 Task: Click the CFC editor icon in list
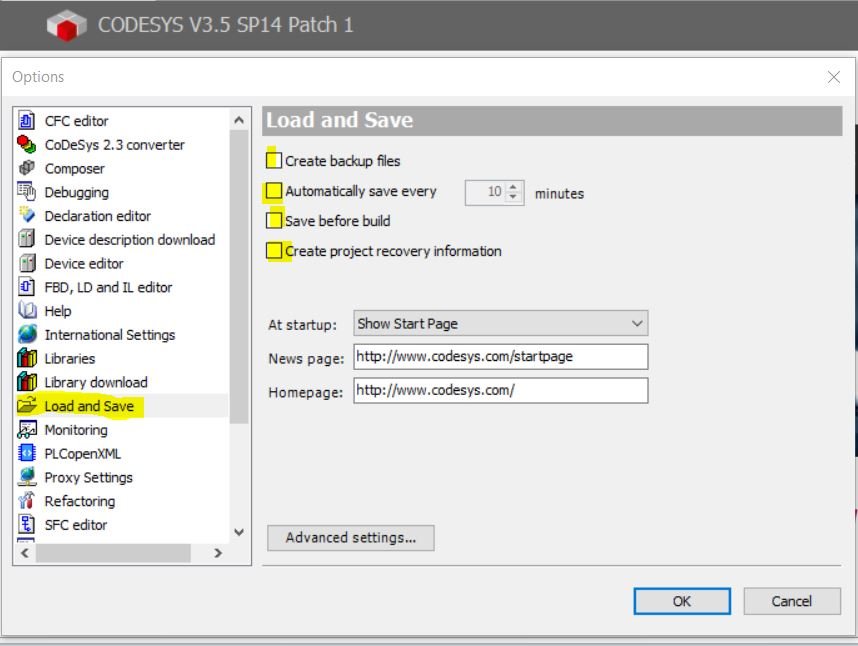[x=27, y=121]
